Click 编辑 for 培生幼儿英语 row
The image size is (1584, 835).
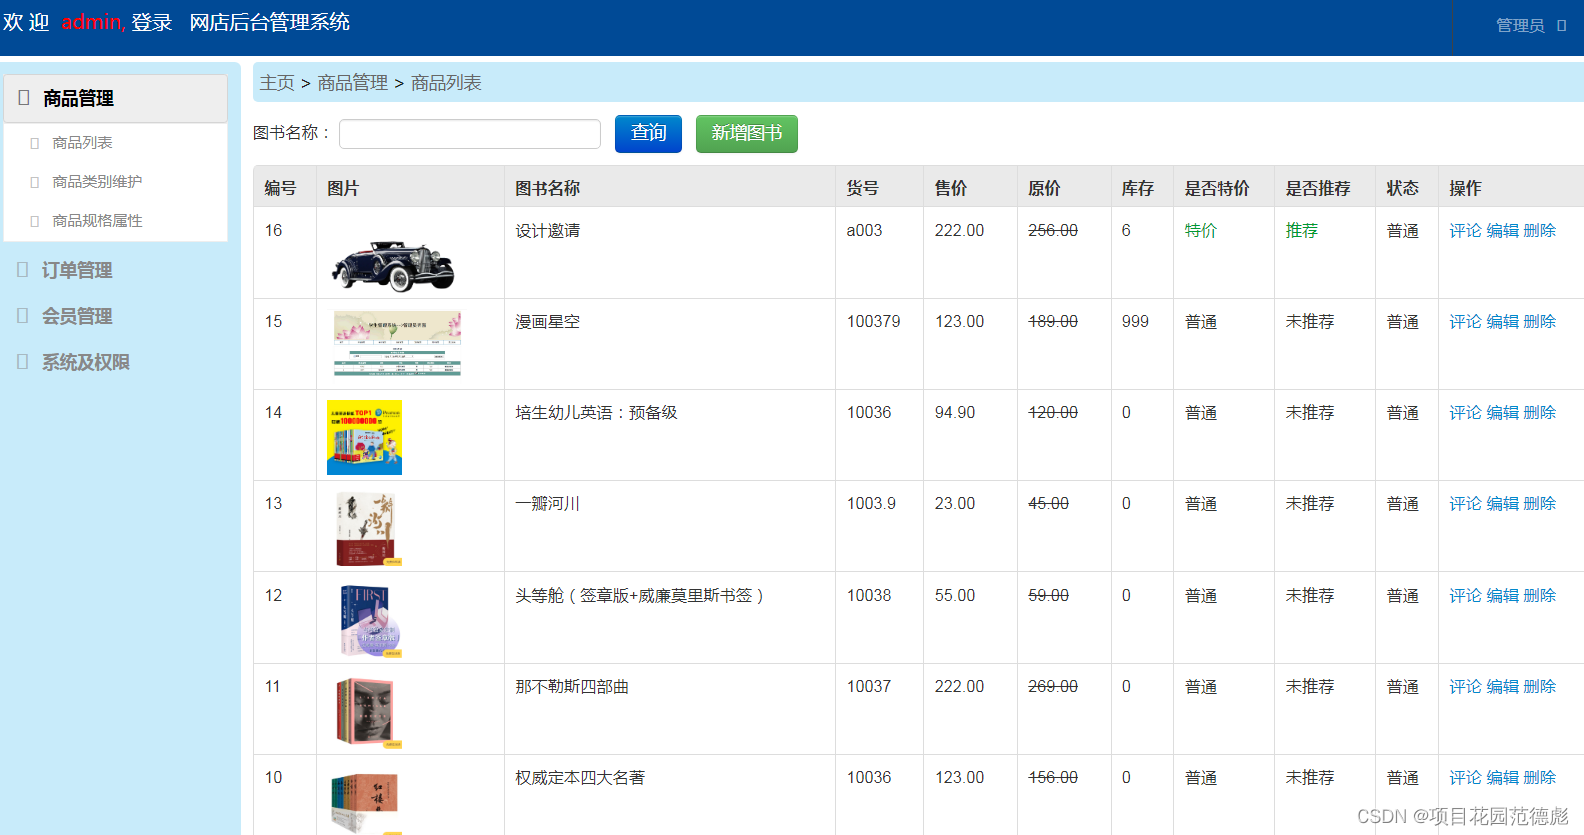1502,413
